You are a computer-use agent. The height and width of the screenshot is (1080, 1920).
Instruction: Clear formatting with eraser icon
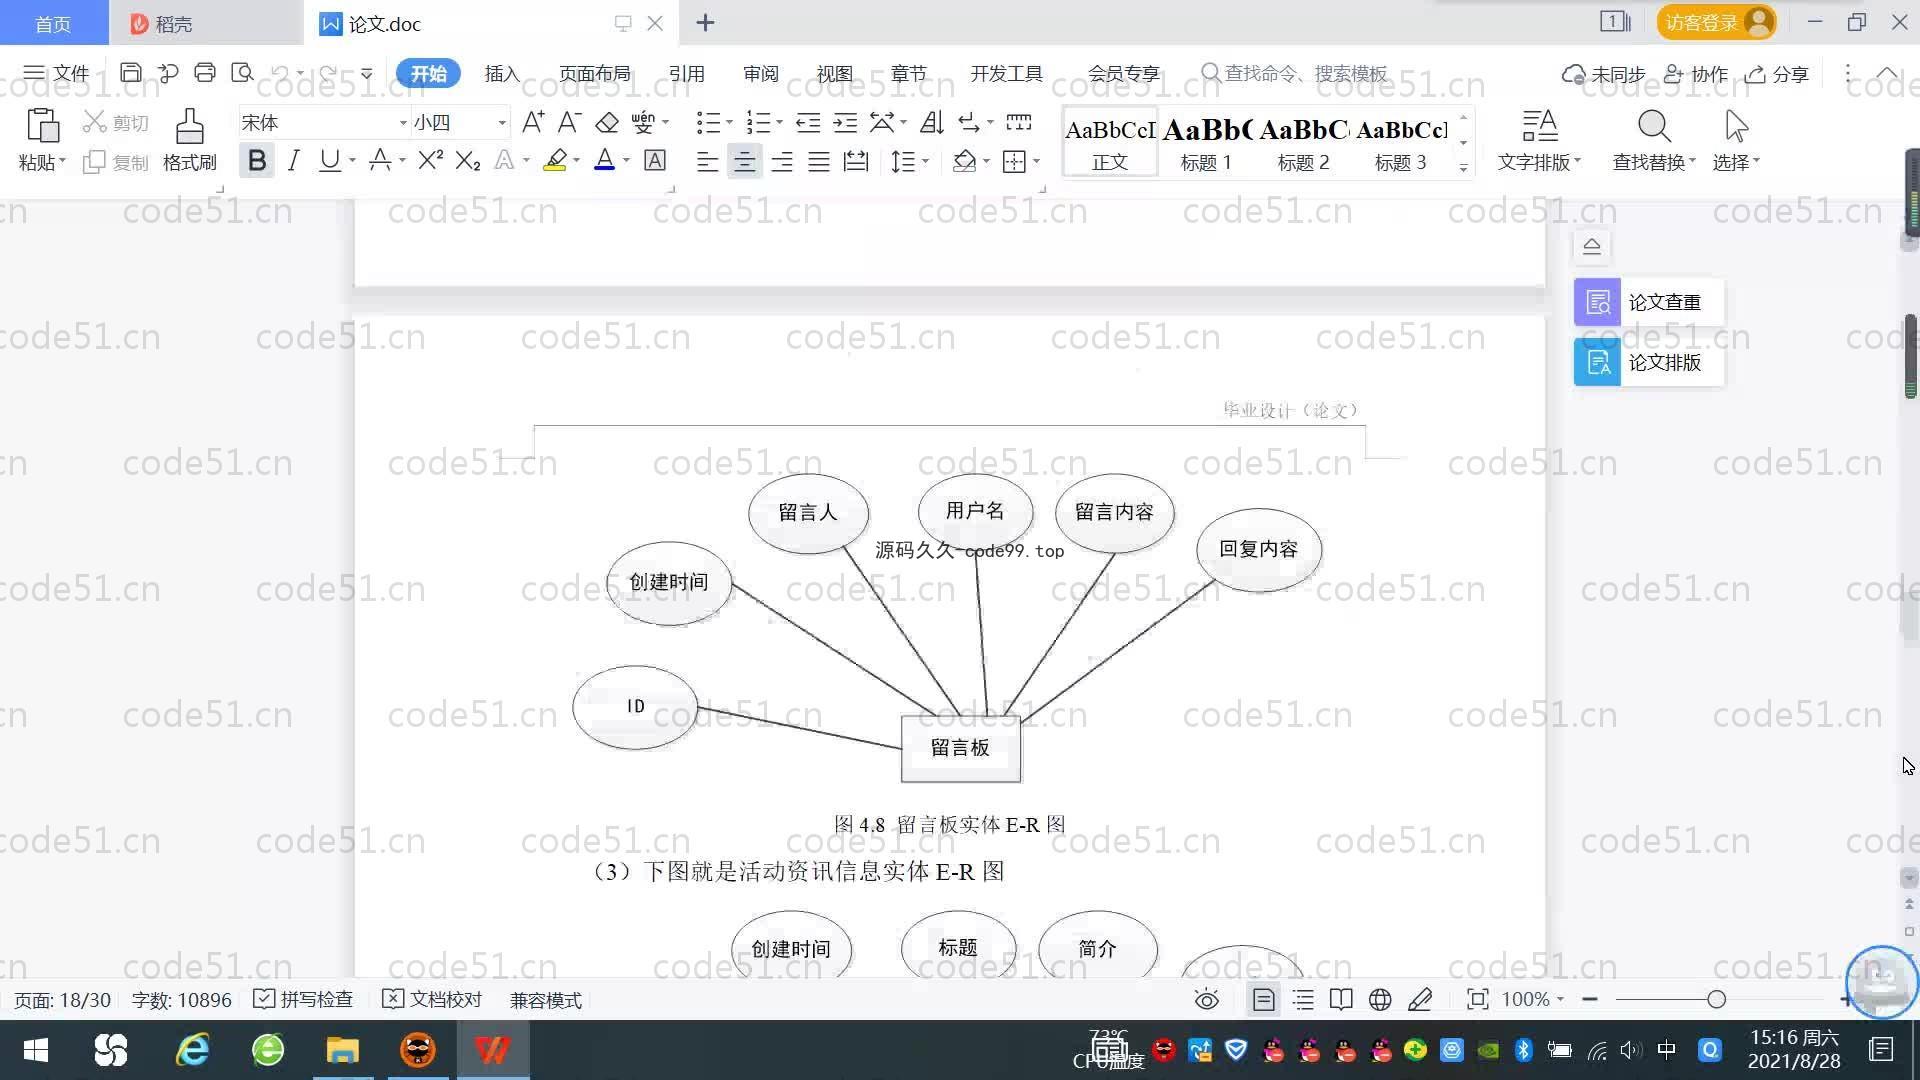tap(607, 122)
